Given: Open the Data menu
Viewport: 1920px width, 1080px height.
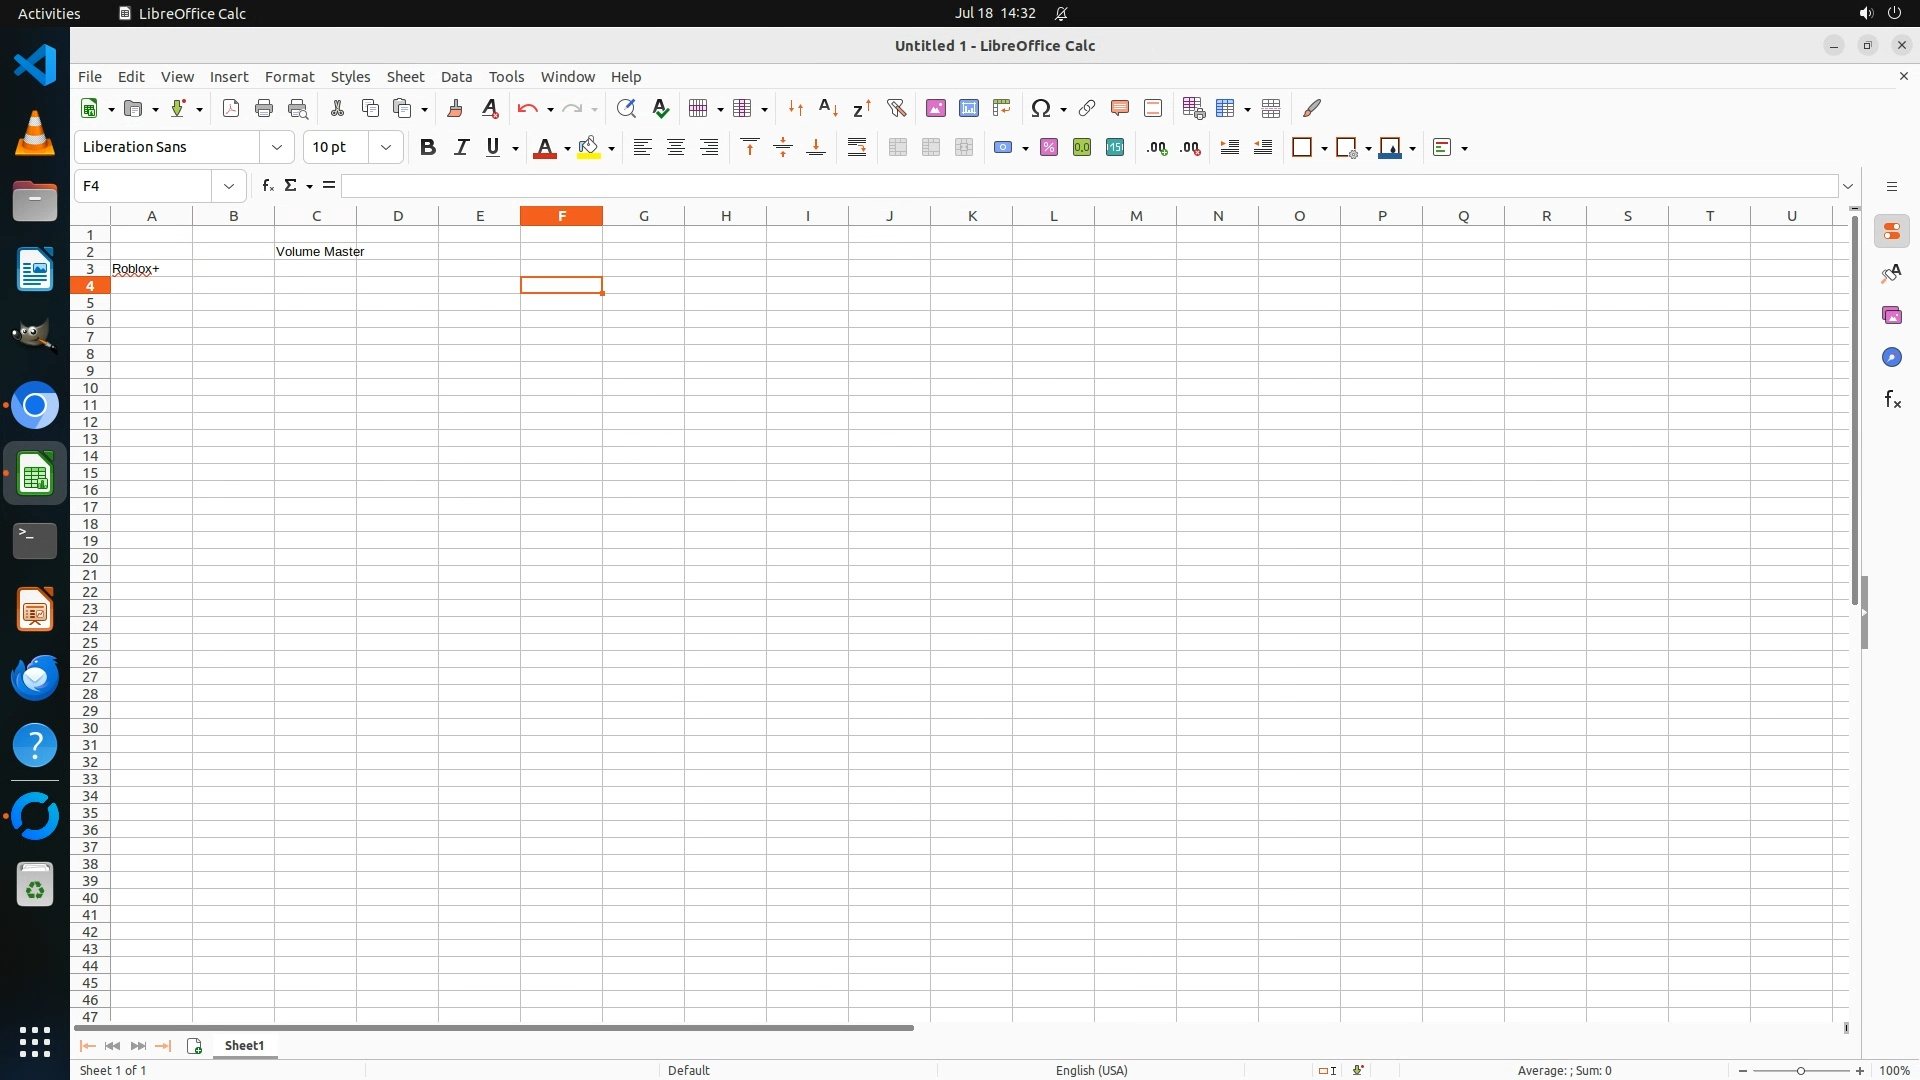Looking at the screenshot, I should coord(456,77).
